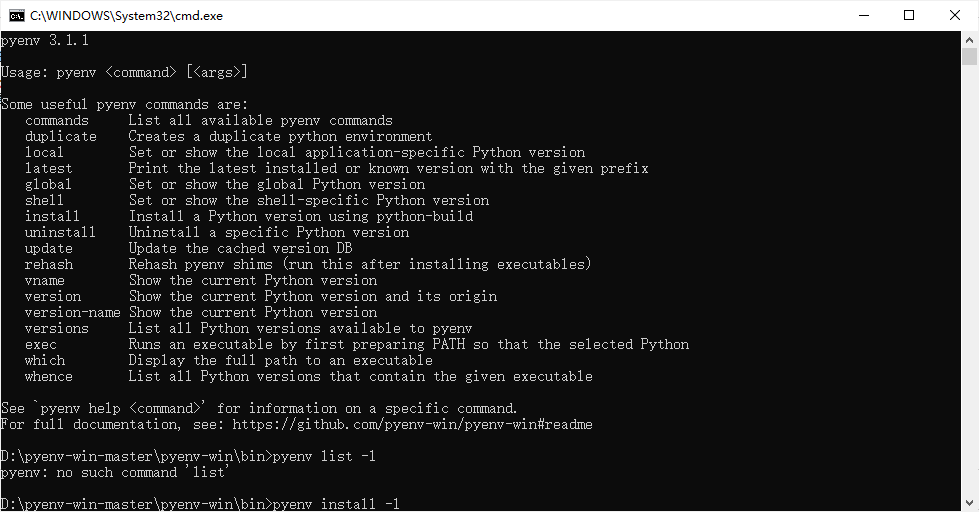Click the 'pyenv 3.1.1' version line
This screenshot has width=979, height=512.
[x=45, y=40]
